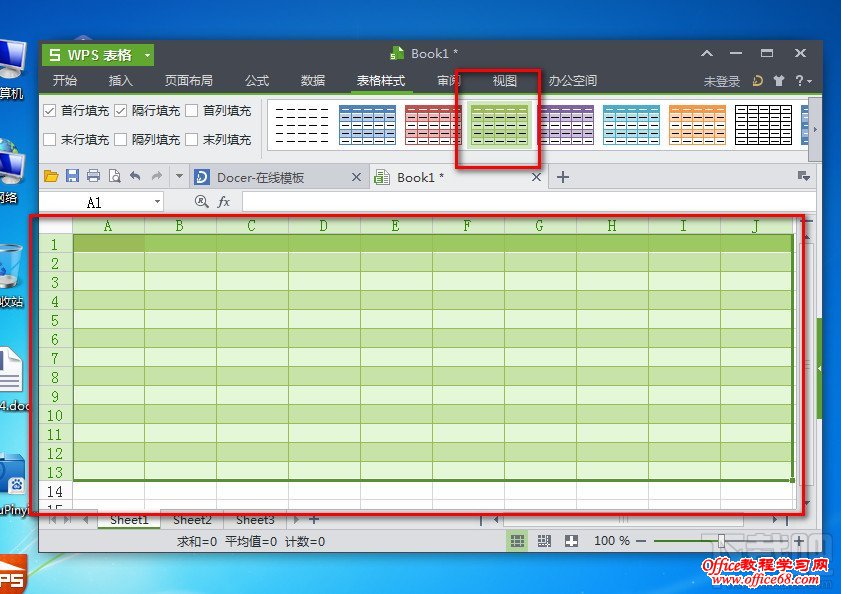Add a new document tab with plus button
The width and height of the screenshot is (841, 594).
coord(563,177)
